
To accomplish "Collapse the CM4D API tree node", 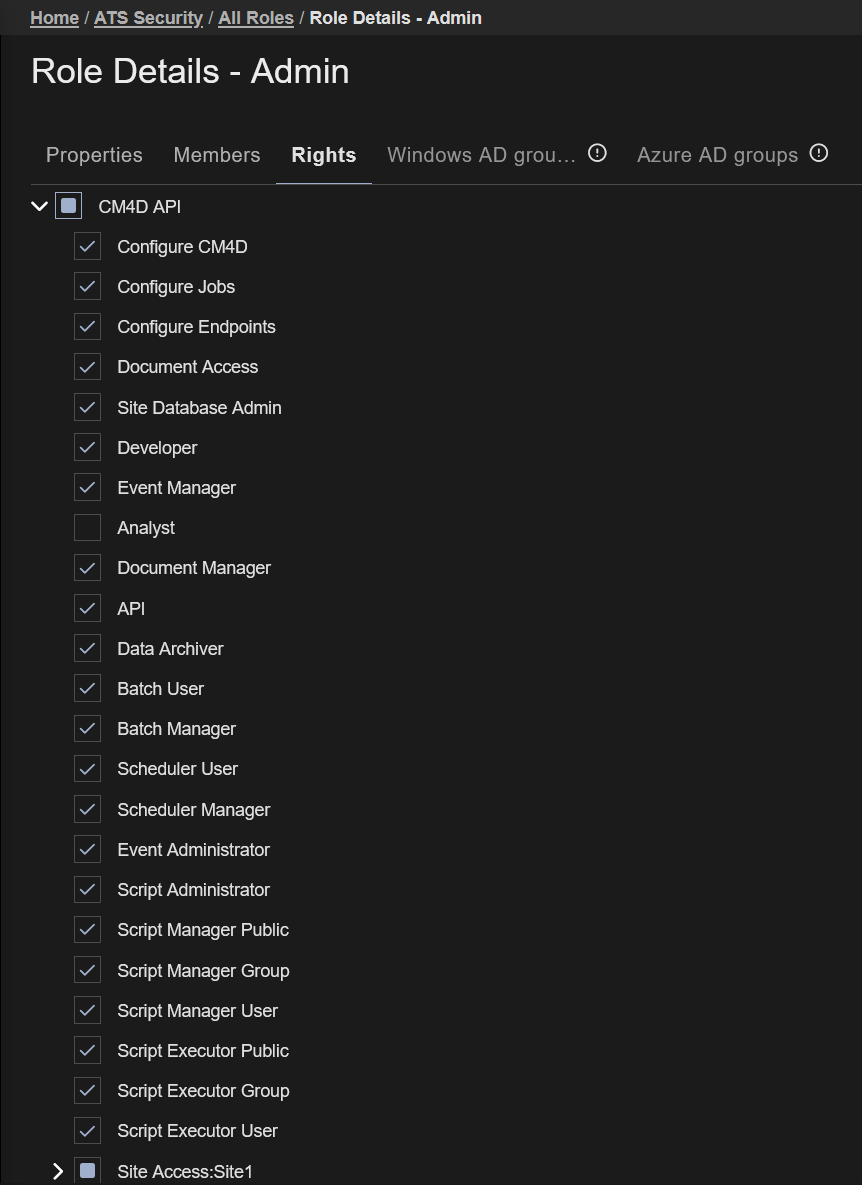I will (40, 207).
